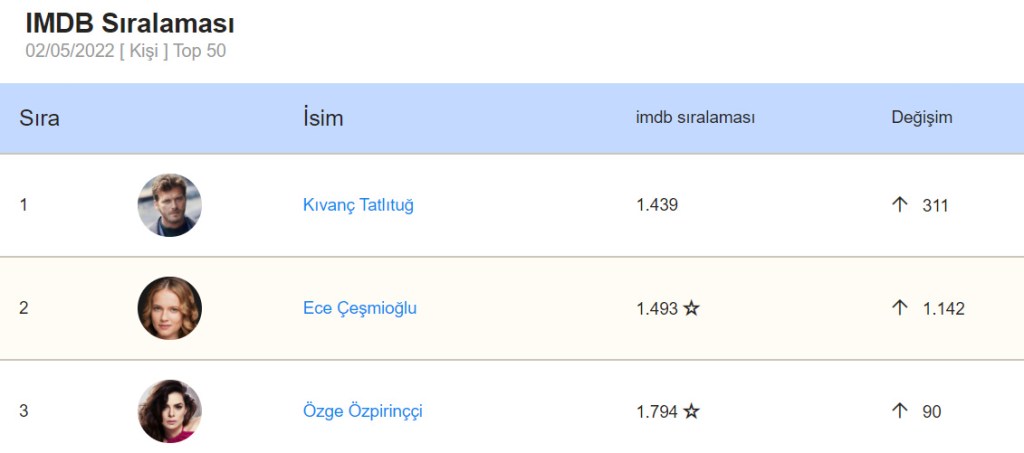Image resolution: width=1024 pixels, height=453 pixels.
Task: Click the 1.439 imdb ranking value
Action: [x=657, y=205]
